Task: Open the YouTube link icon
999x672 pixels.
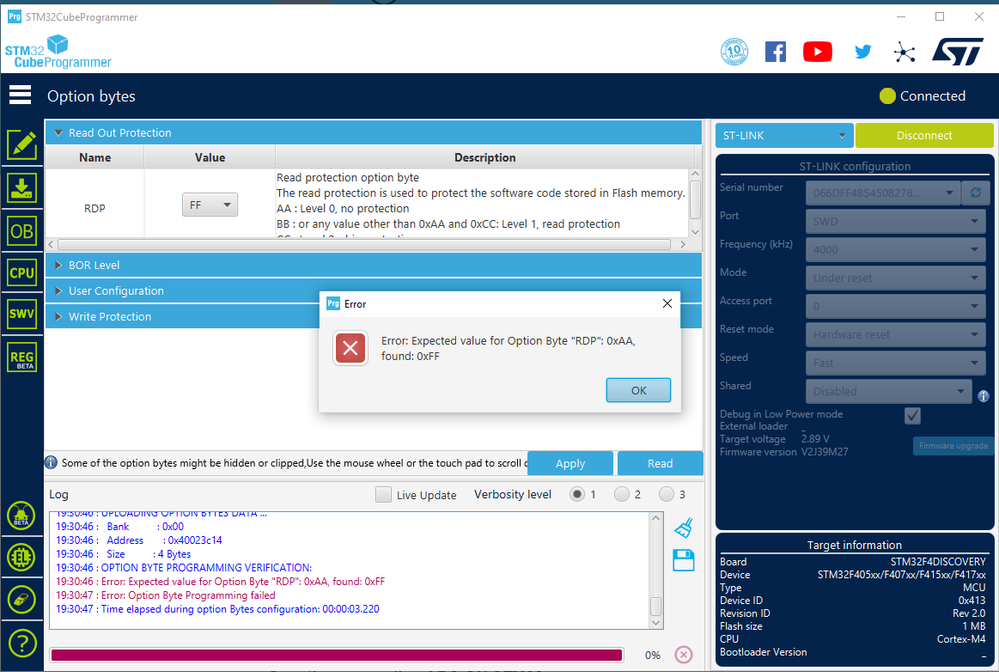Action: [817, 52]
